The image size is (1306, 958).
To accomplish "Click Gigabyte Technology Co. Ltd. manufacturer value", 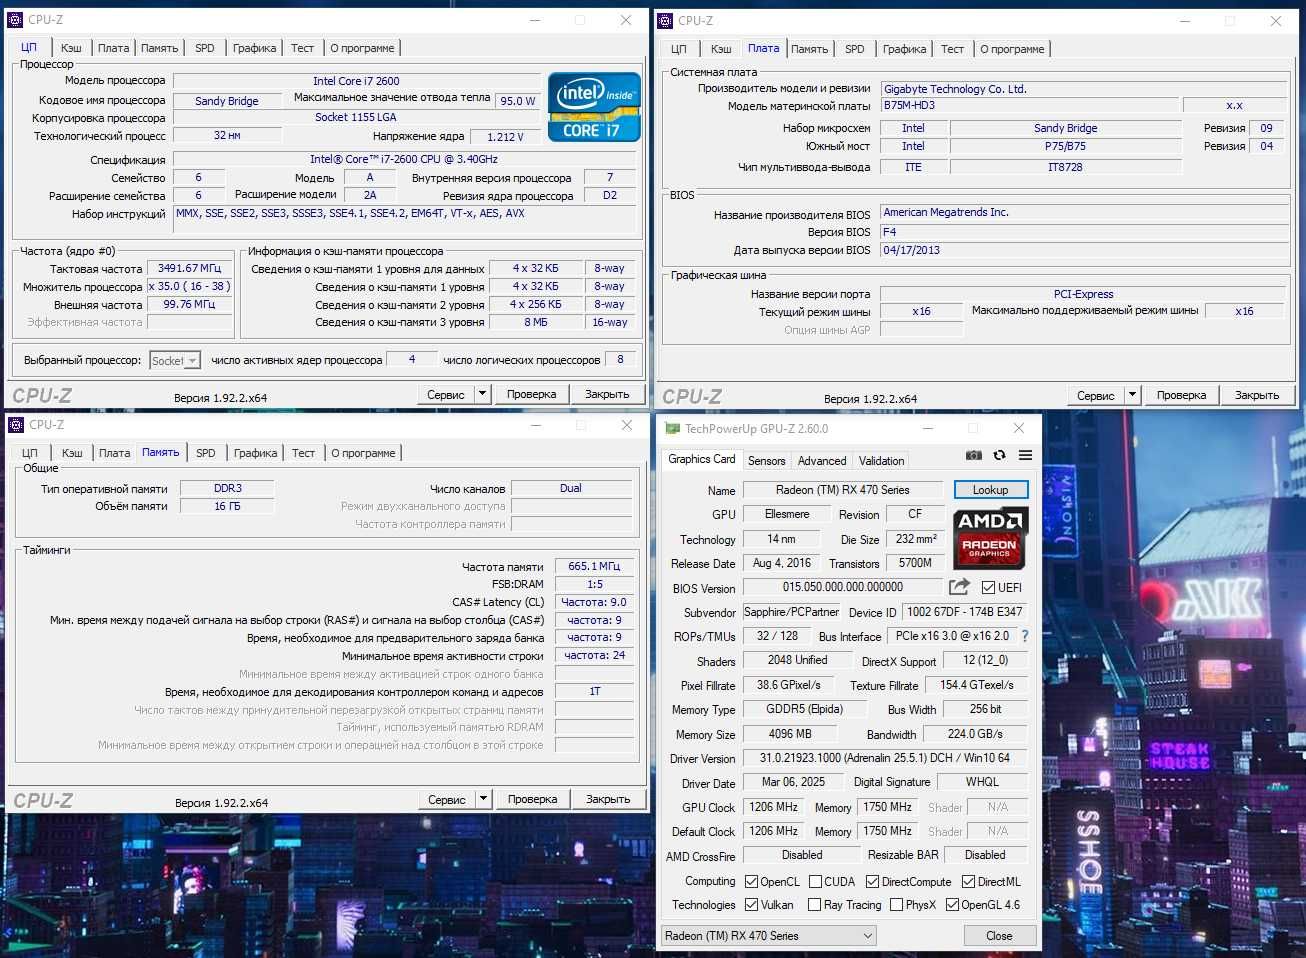I will pos(1084,89).
